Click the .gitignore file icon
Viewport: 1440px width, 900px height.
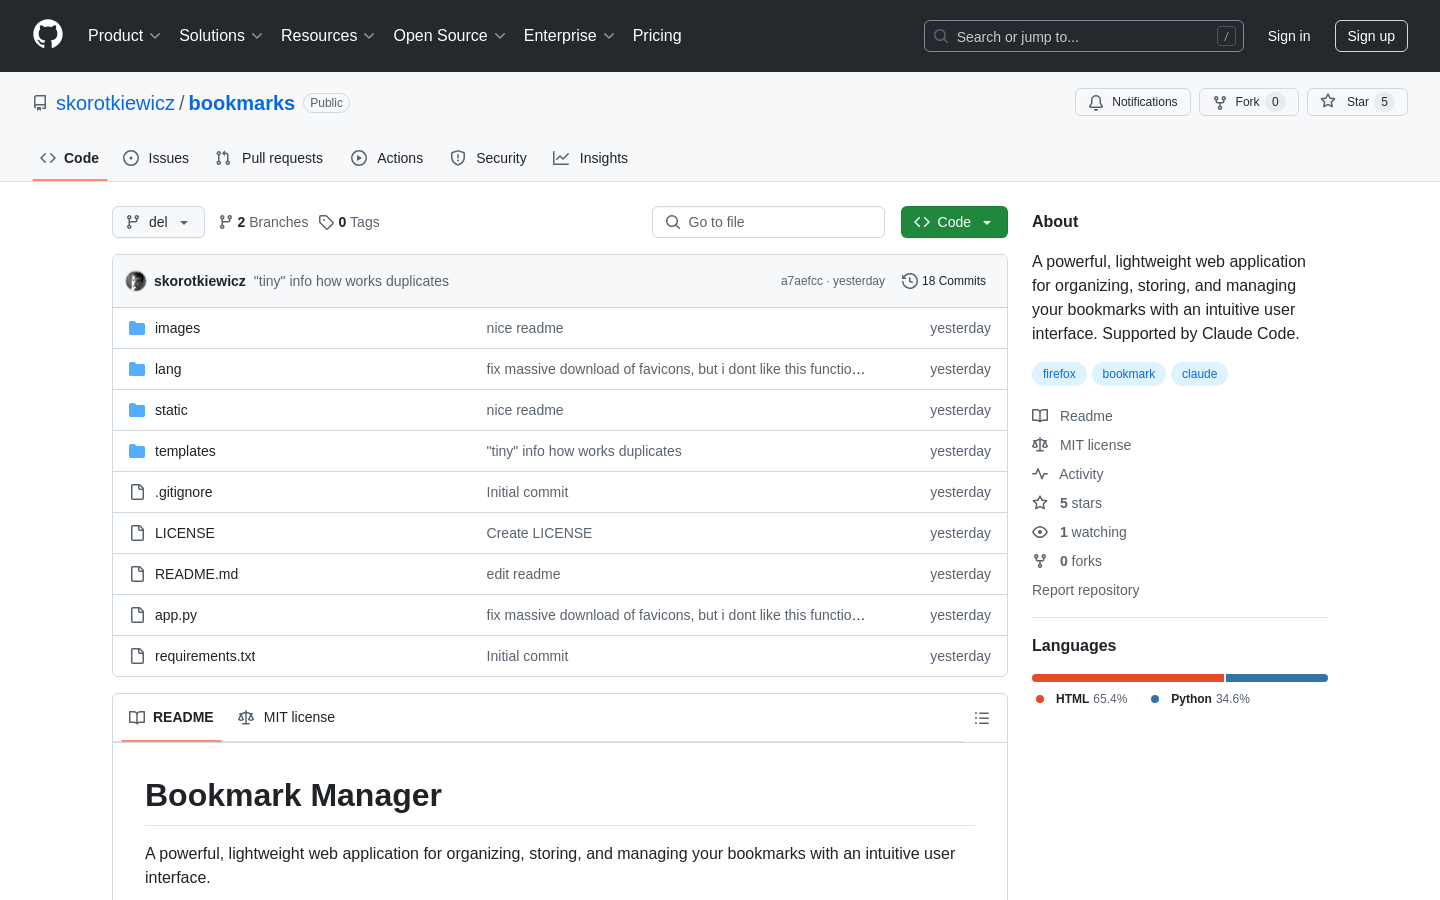pyautogui.click(x=137, y=492)
